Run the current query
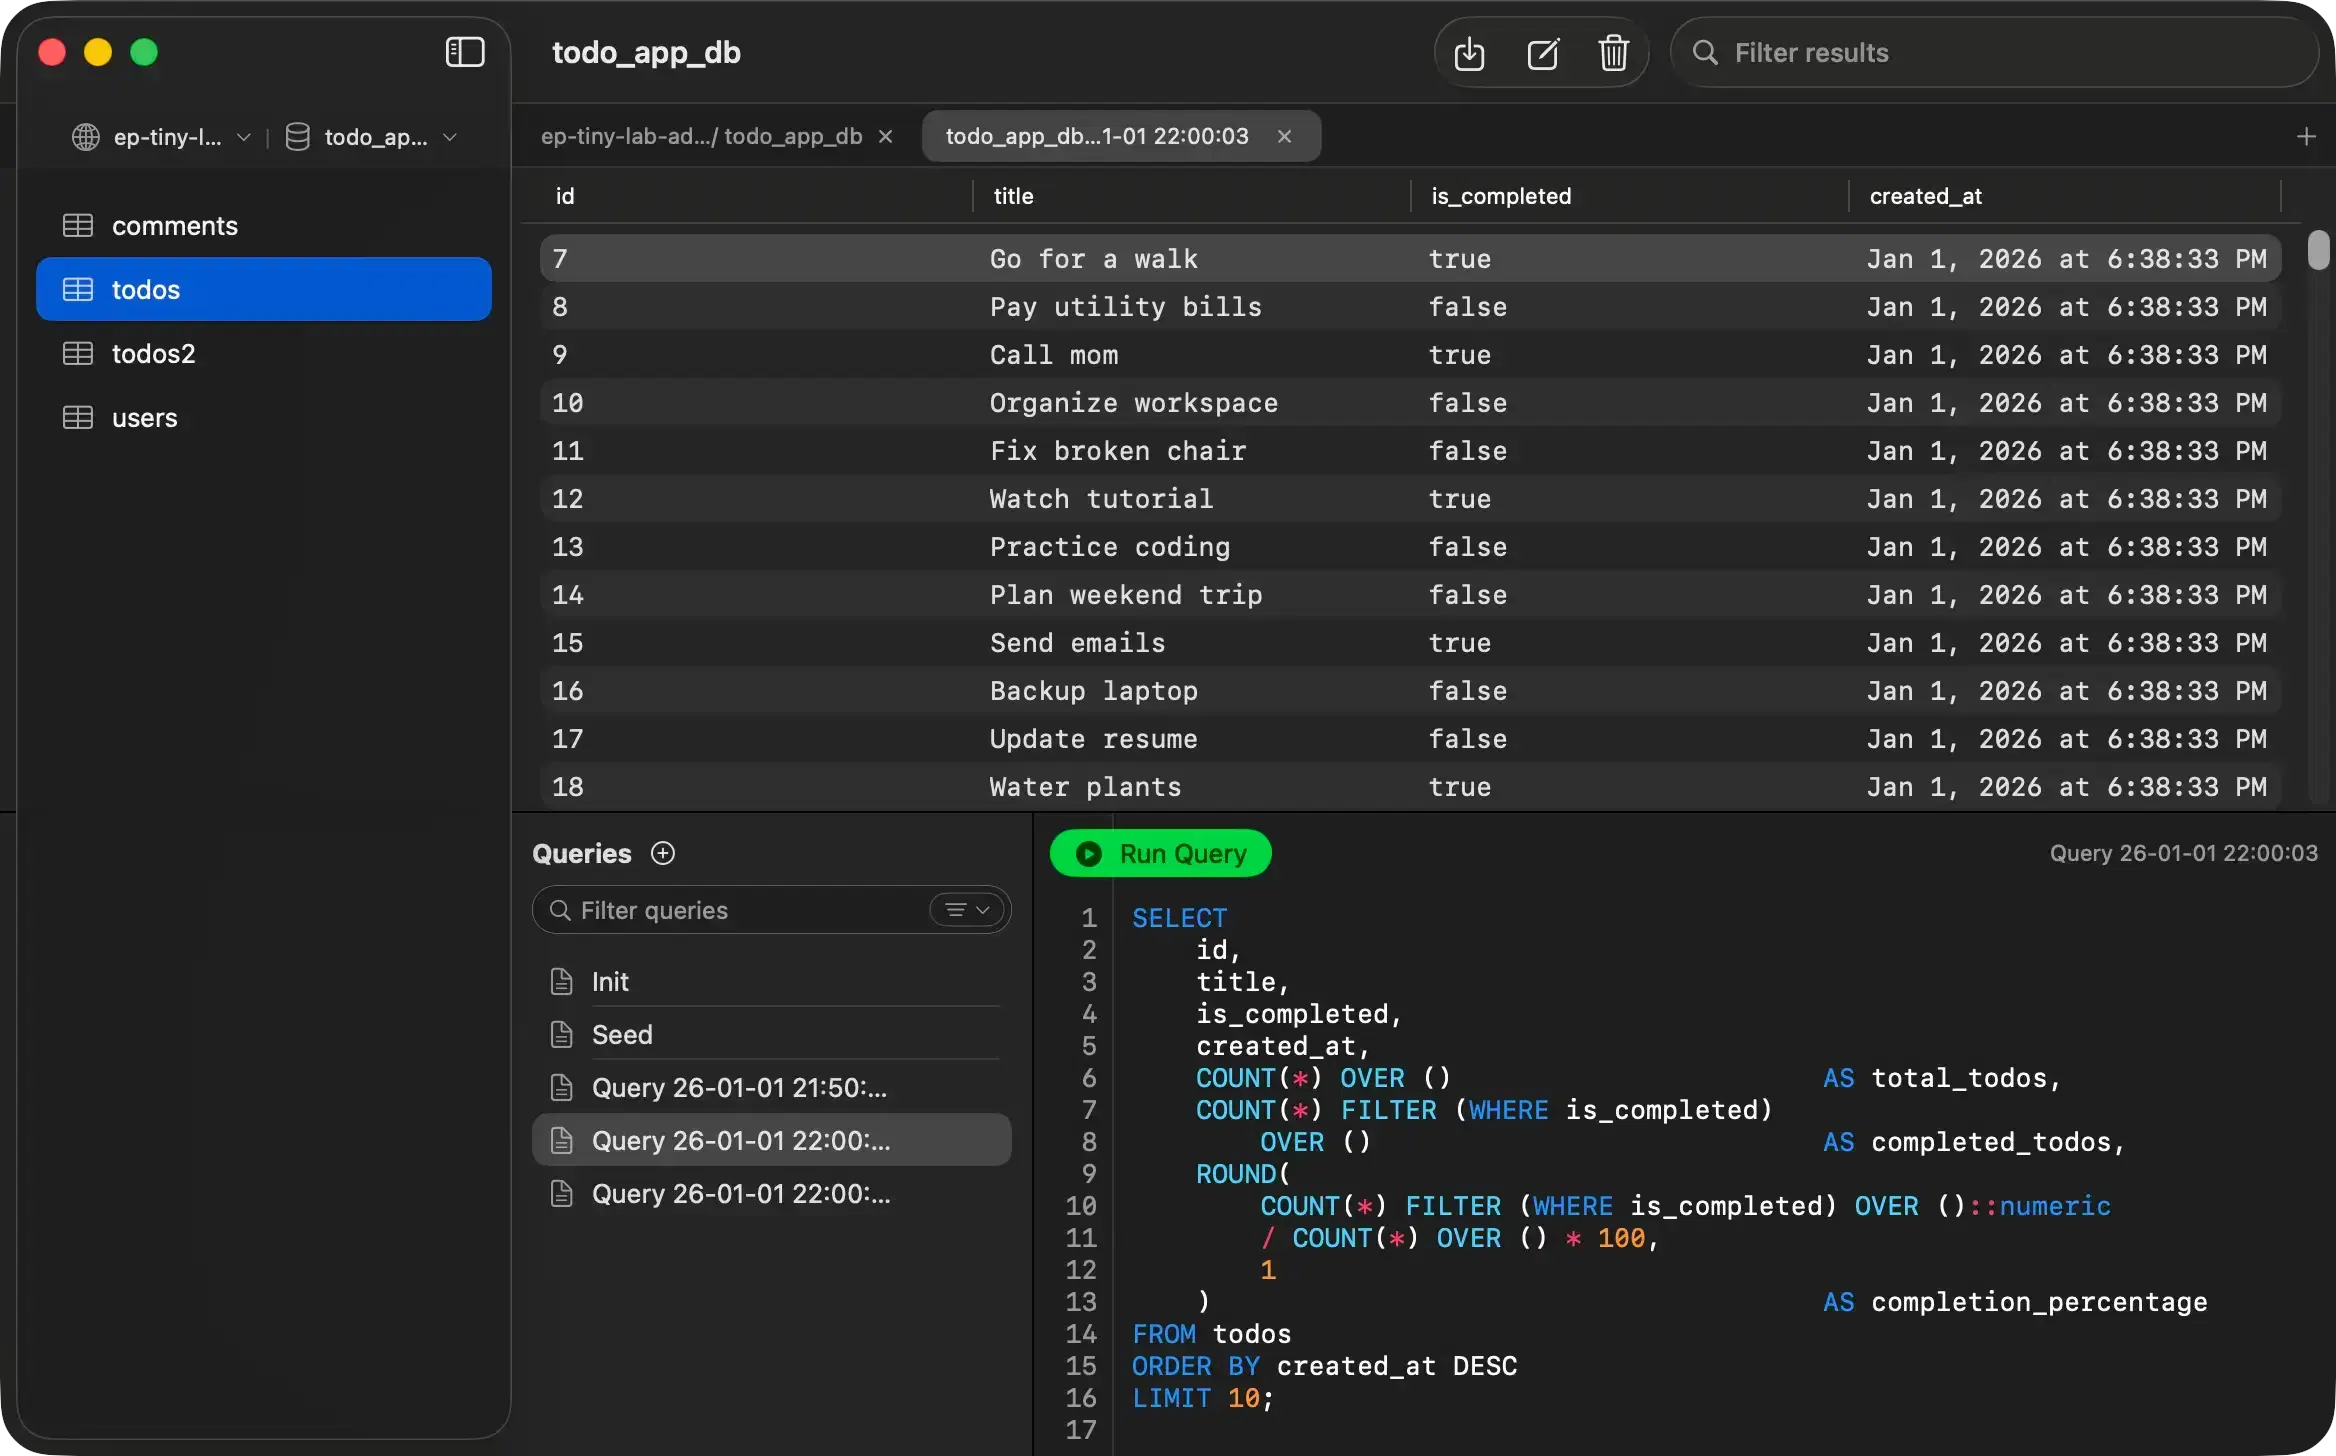 pyautogui.click(x=1160, y=853)
